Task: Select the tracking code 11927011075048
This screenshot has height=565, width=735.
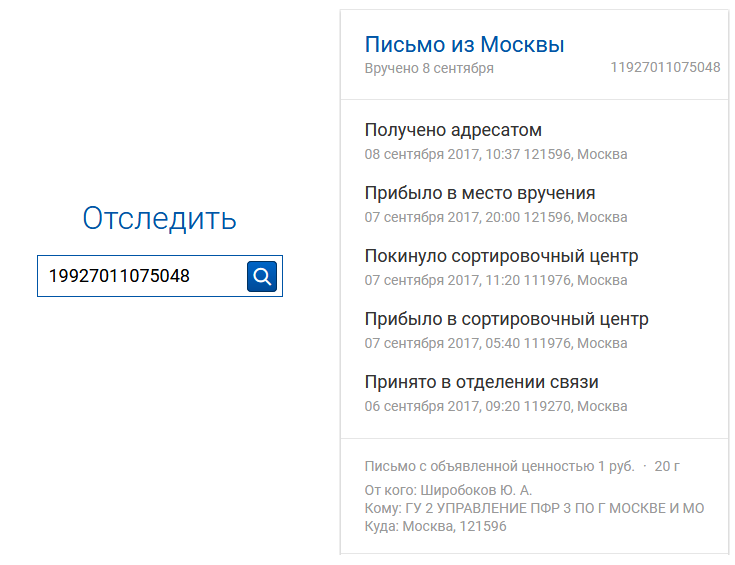Action: [665, 68]
